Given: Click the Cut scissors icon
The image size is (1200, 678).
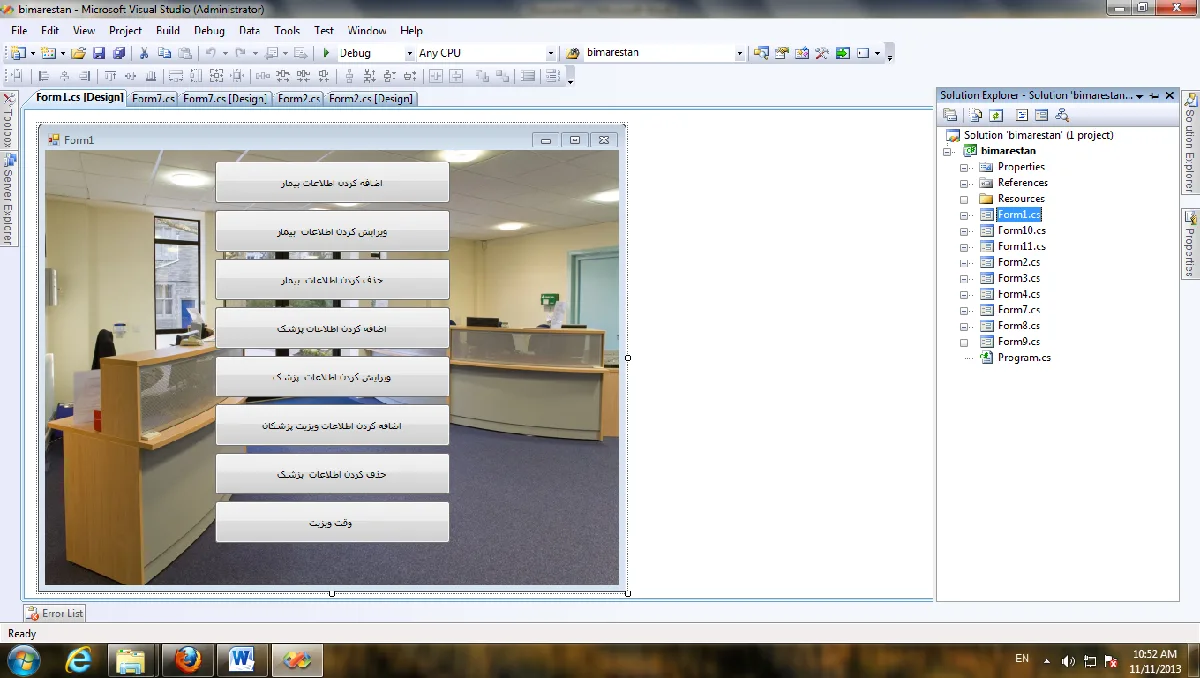Looking at the screenshot, I should point(144,53).
